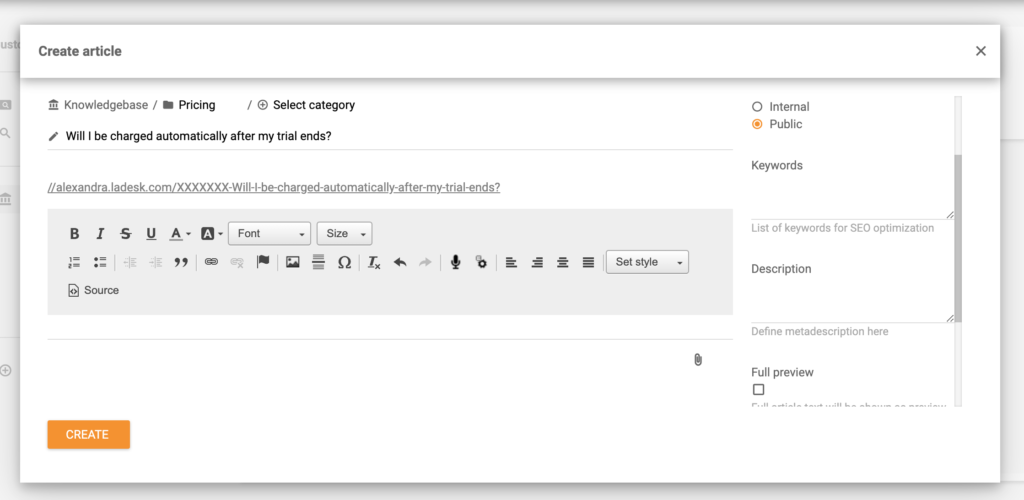Click the Pricing category breadcrumb
Screen dimensions: 1024x500
click(x=196, y=105)
